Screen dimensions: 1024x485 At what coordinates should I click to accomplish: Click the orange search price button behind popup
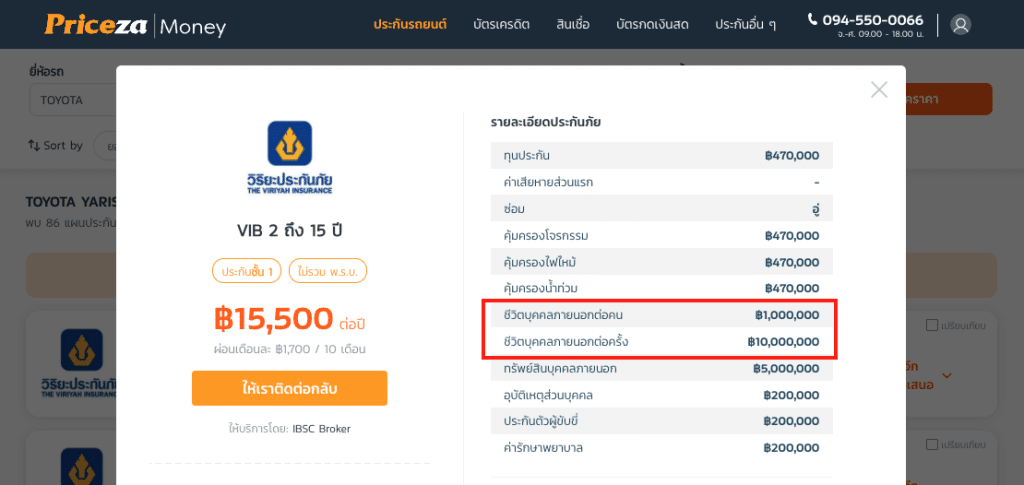[x=949, y=99]
